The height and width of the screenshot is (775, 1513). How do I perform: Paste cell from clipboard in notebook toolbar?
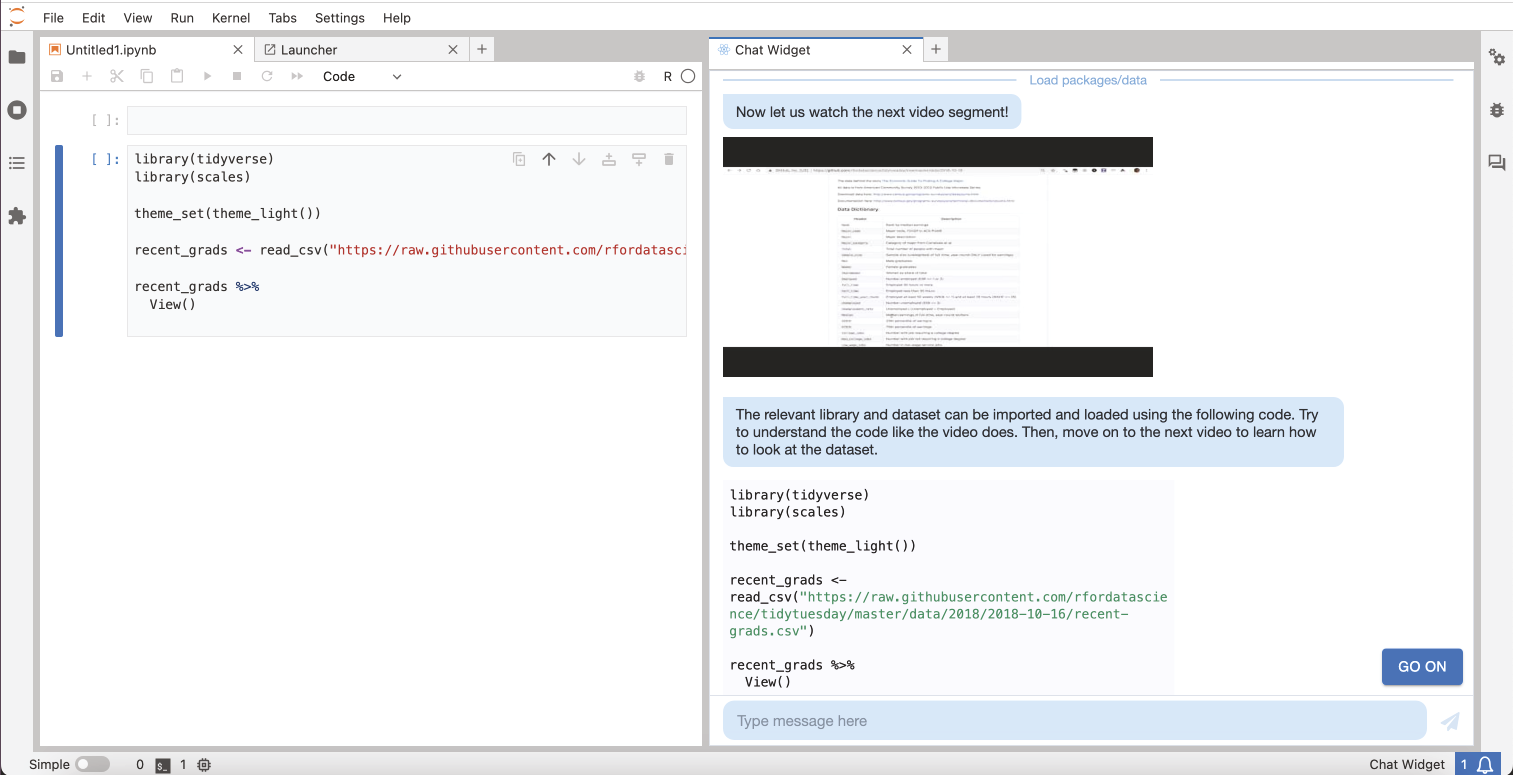click(x=177, y=76)
